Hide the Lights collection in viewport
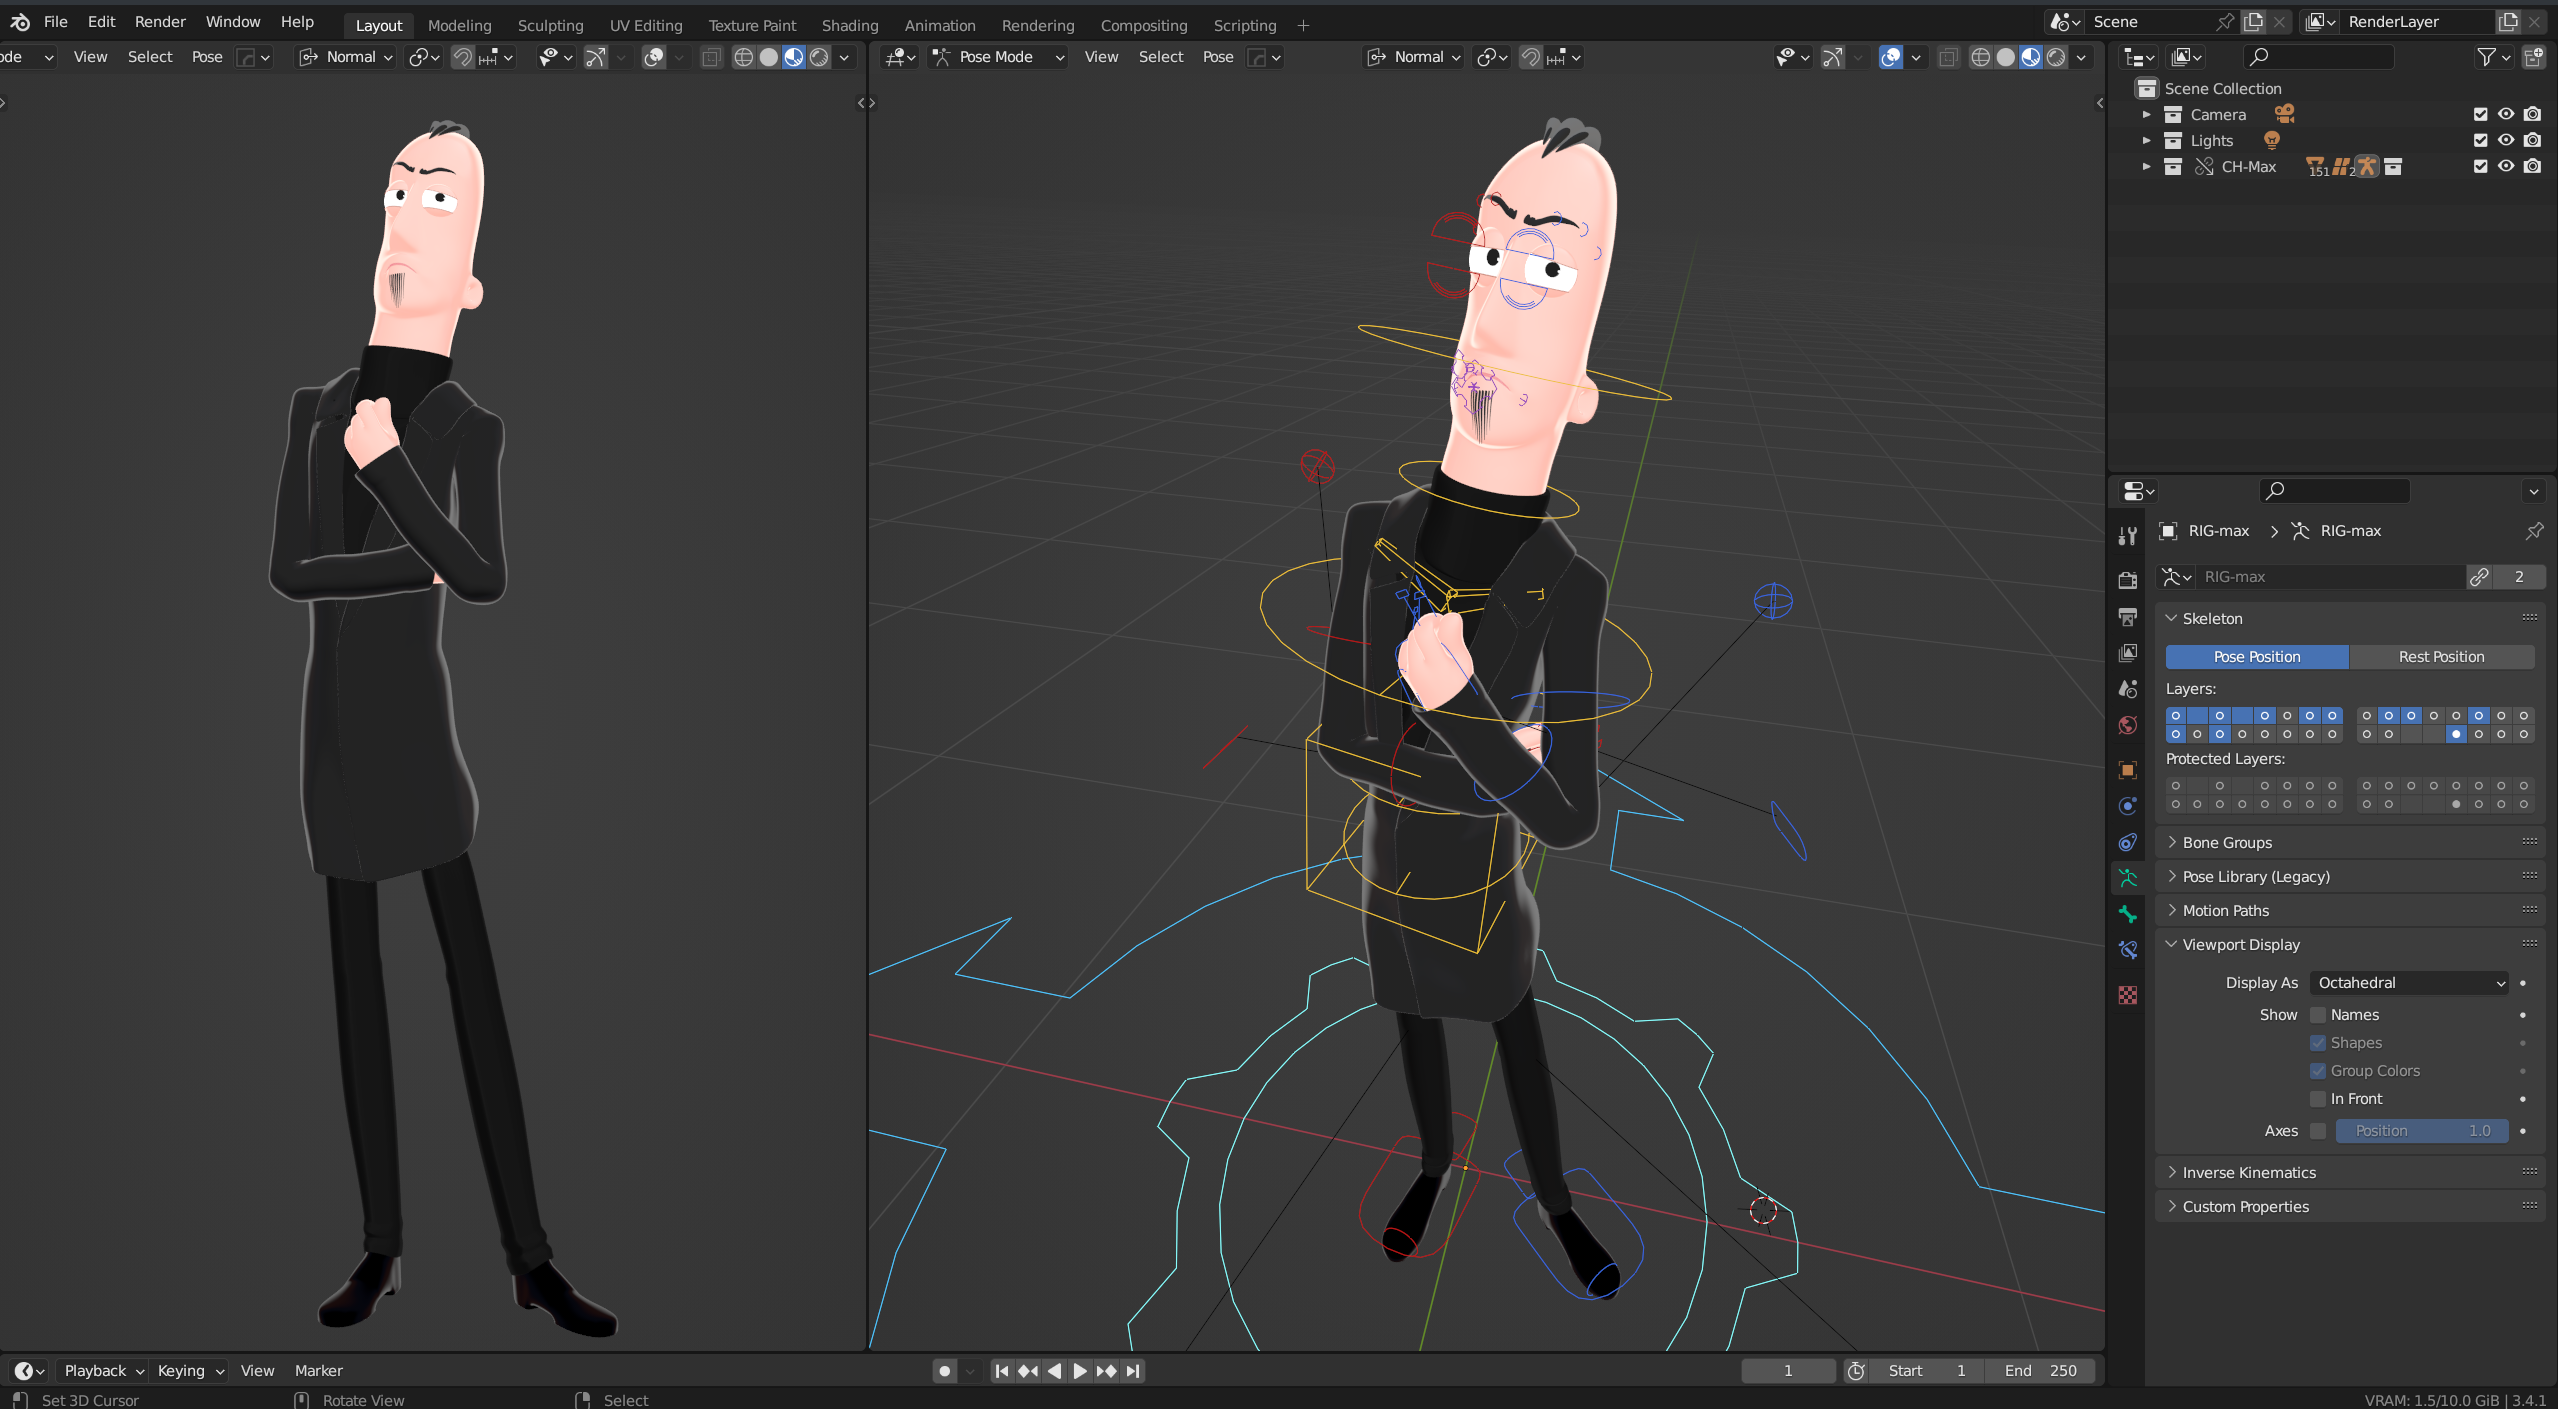Screen dimensions: 2558x1409 point(2506,141)
